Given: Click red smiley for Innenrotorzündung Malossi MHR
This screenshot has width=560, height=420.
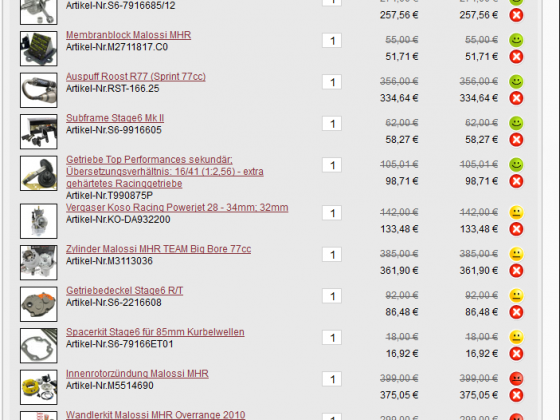Looking at the screenshot, I should (x=516, y=379).
